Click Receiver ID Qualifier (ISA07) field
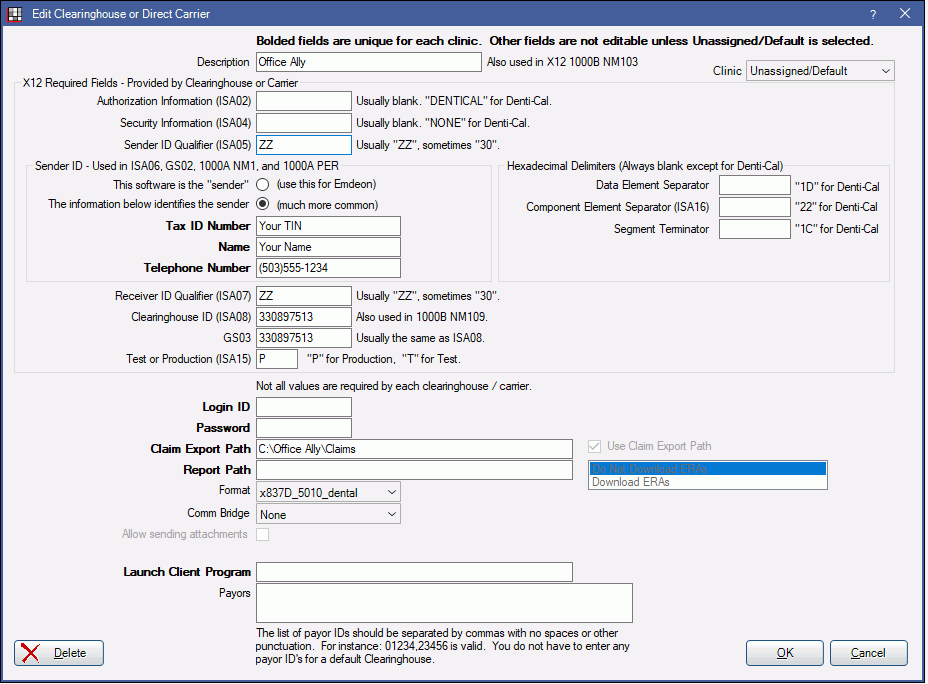928x684 pixels. [x=304, y=296]
